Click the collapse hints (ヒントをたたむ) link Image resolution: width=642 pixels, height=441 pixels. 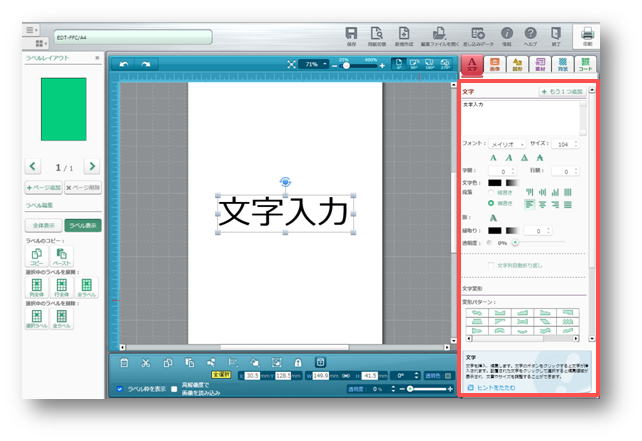click(x=492, y=387)
